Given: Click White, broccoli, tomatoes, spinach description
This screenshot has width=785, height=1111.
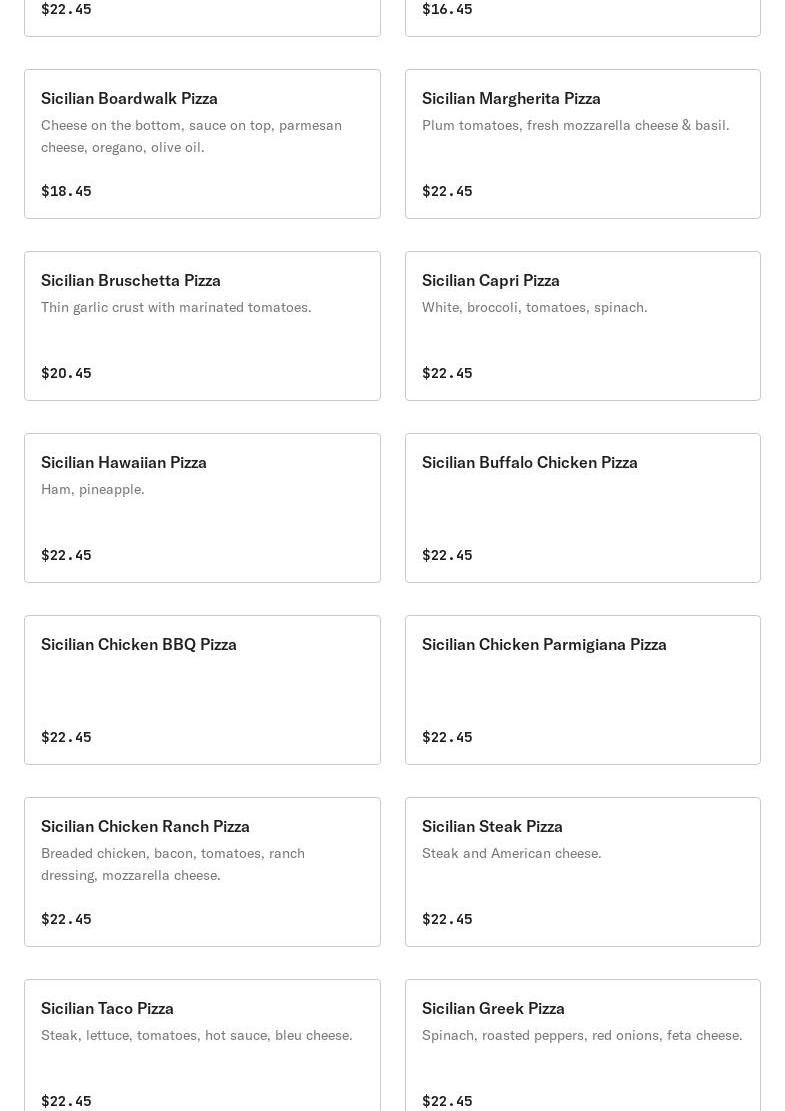Looking at the screenshot, I should 535,308.
